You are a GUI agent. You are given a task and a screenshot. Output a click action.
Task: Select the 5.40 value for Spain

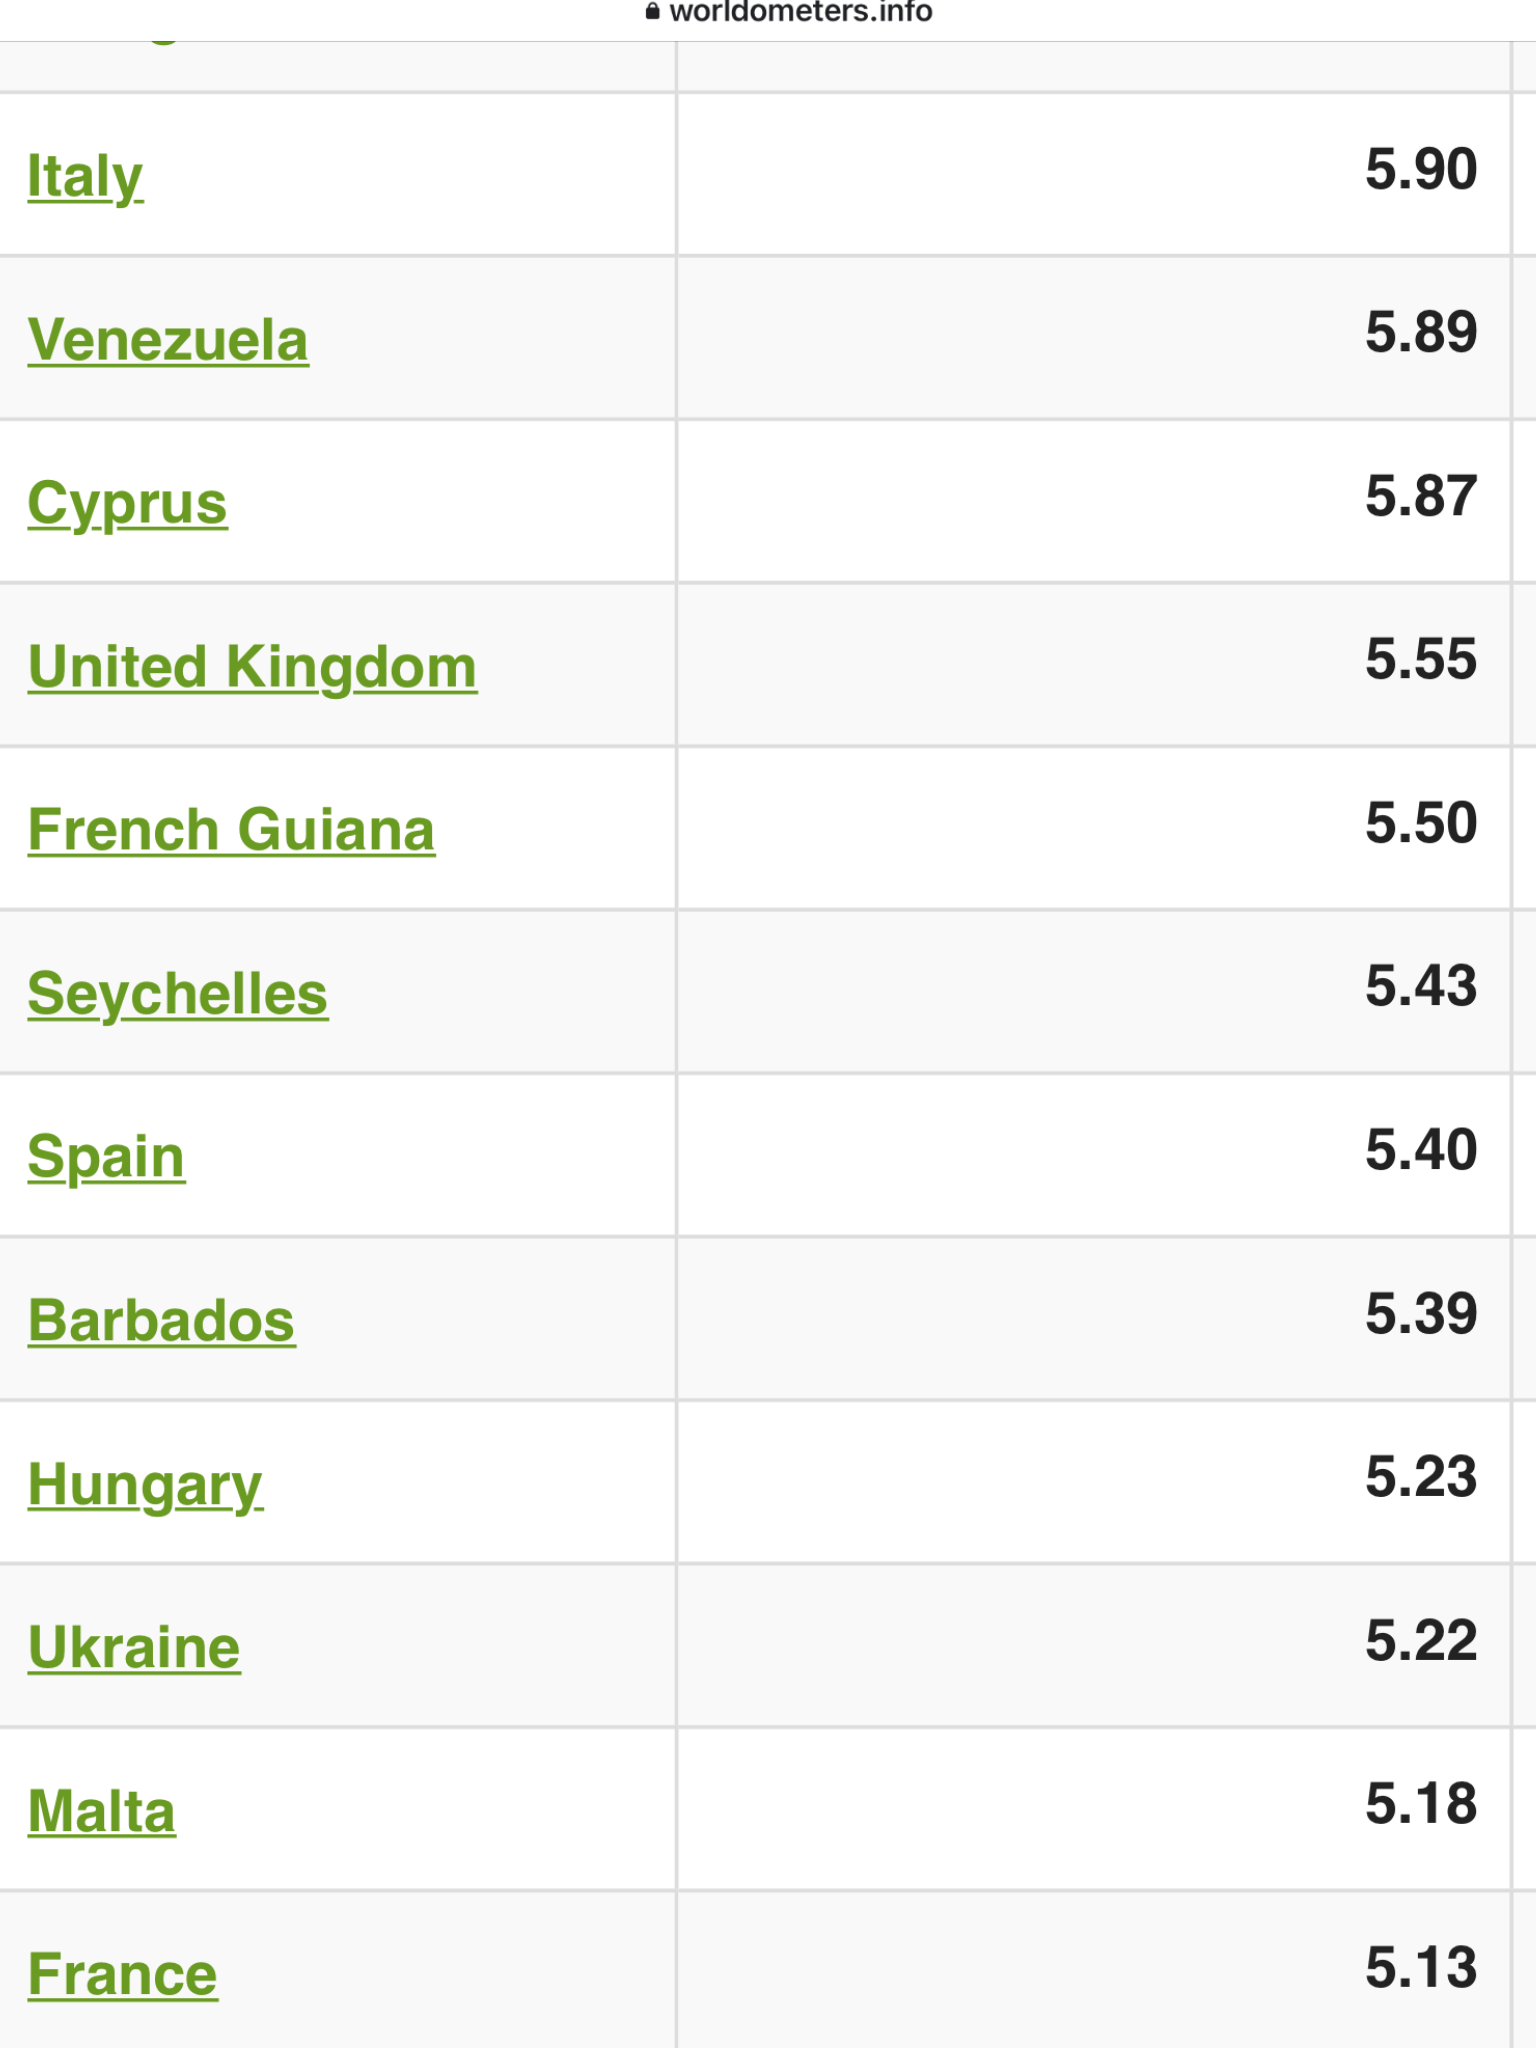1421,1150
